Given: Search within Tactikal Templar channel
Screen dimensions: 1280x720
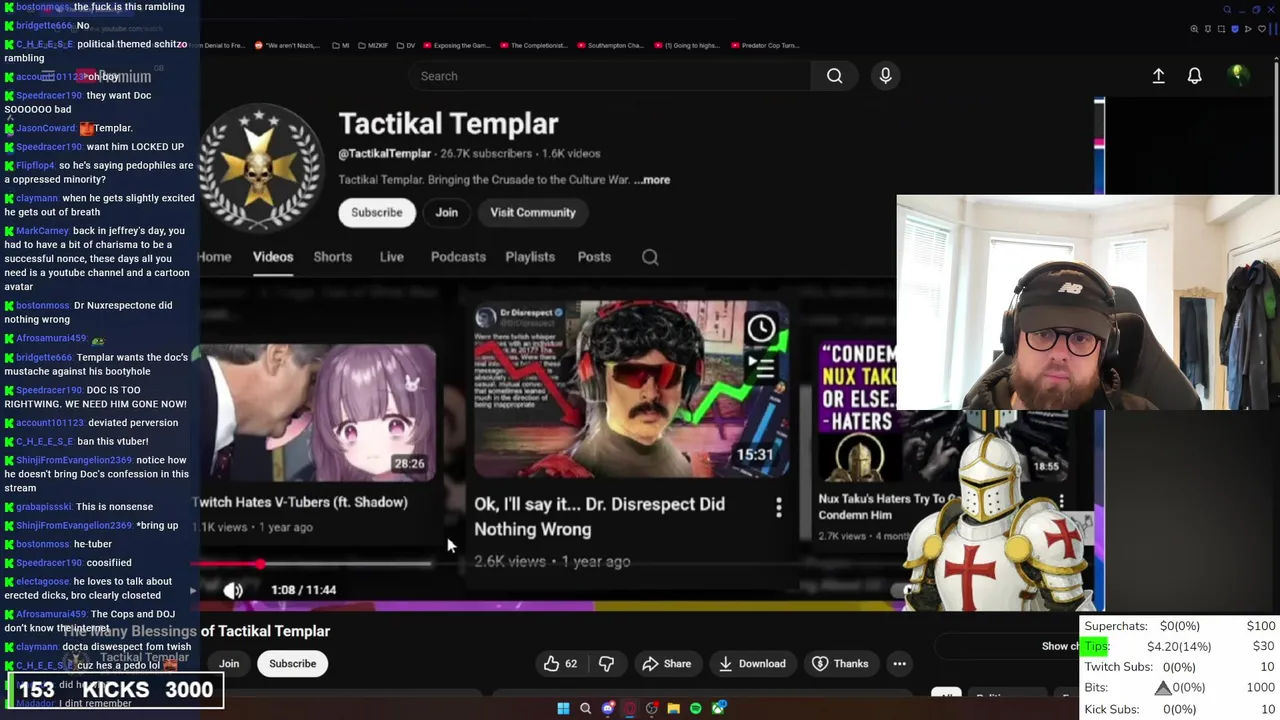Looking at the screenshot, I should [x=650, y=257].
